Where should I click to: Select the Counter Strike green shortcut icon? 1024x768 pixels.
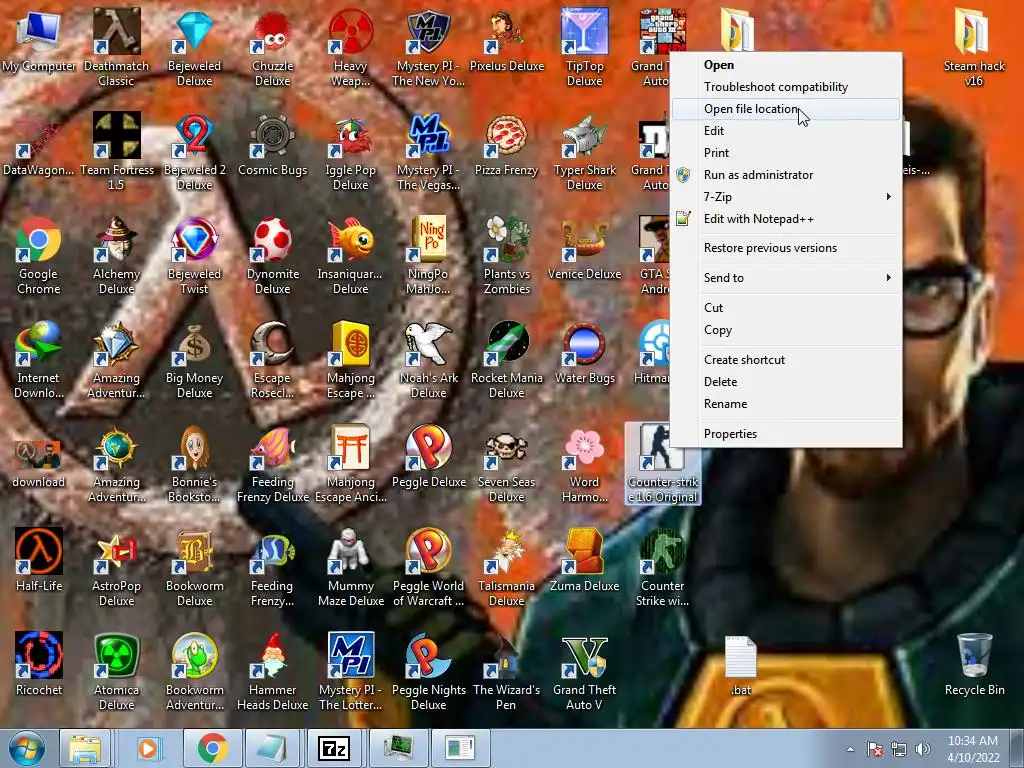(663, 551)
